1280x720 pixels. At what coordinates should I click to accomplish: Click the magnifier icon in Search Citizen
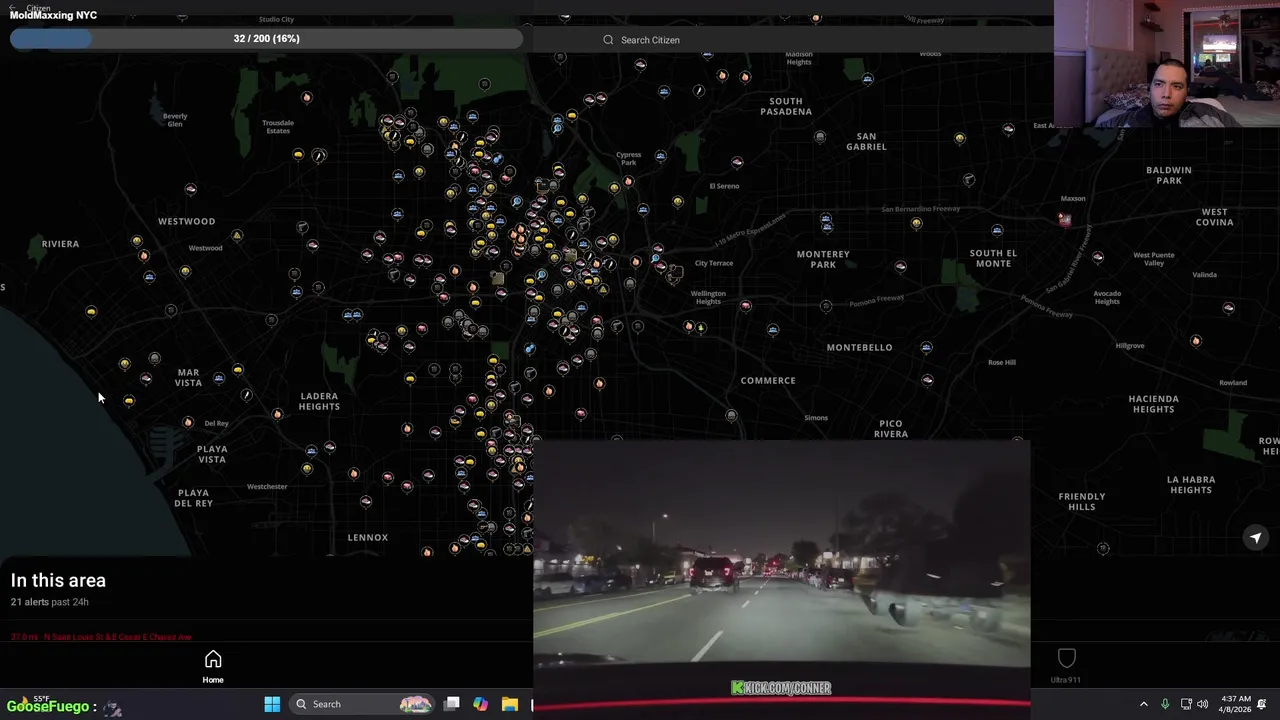[608, 40]
